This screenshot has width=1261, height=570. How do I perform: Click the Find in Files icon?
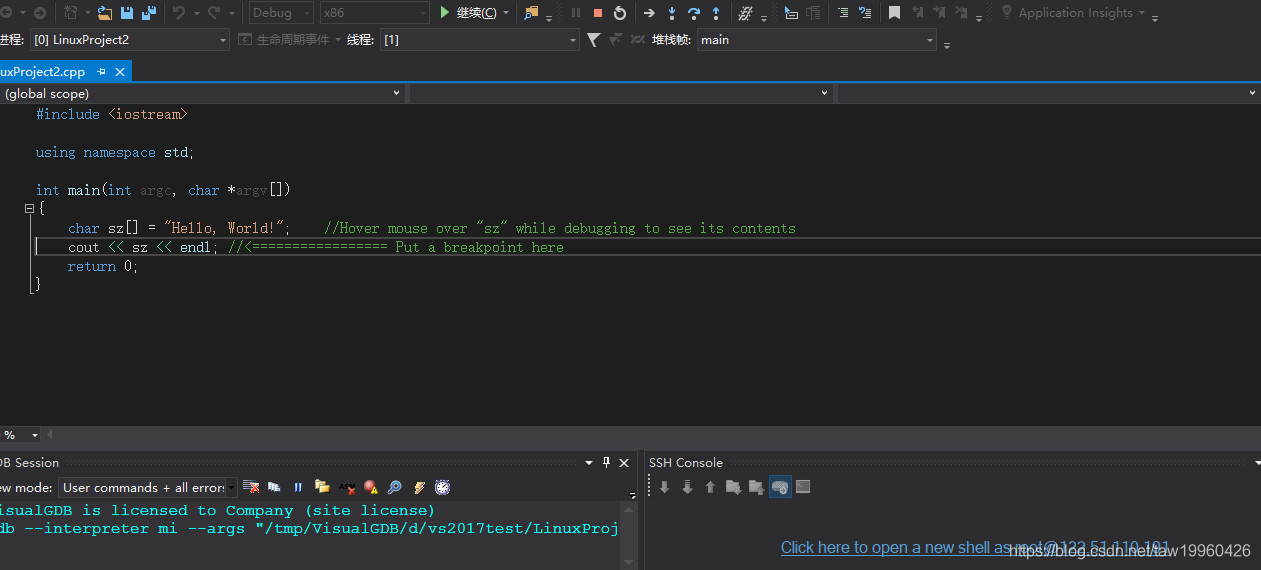[531, 13]
